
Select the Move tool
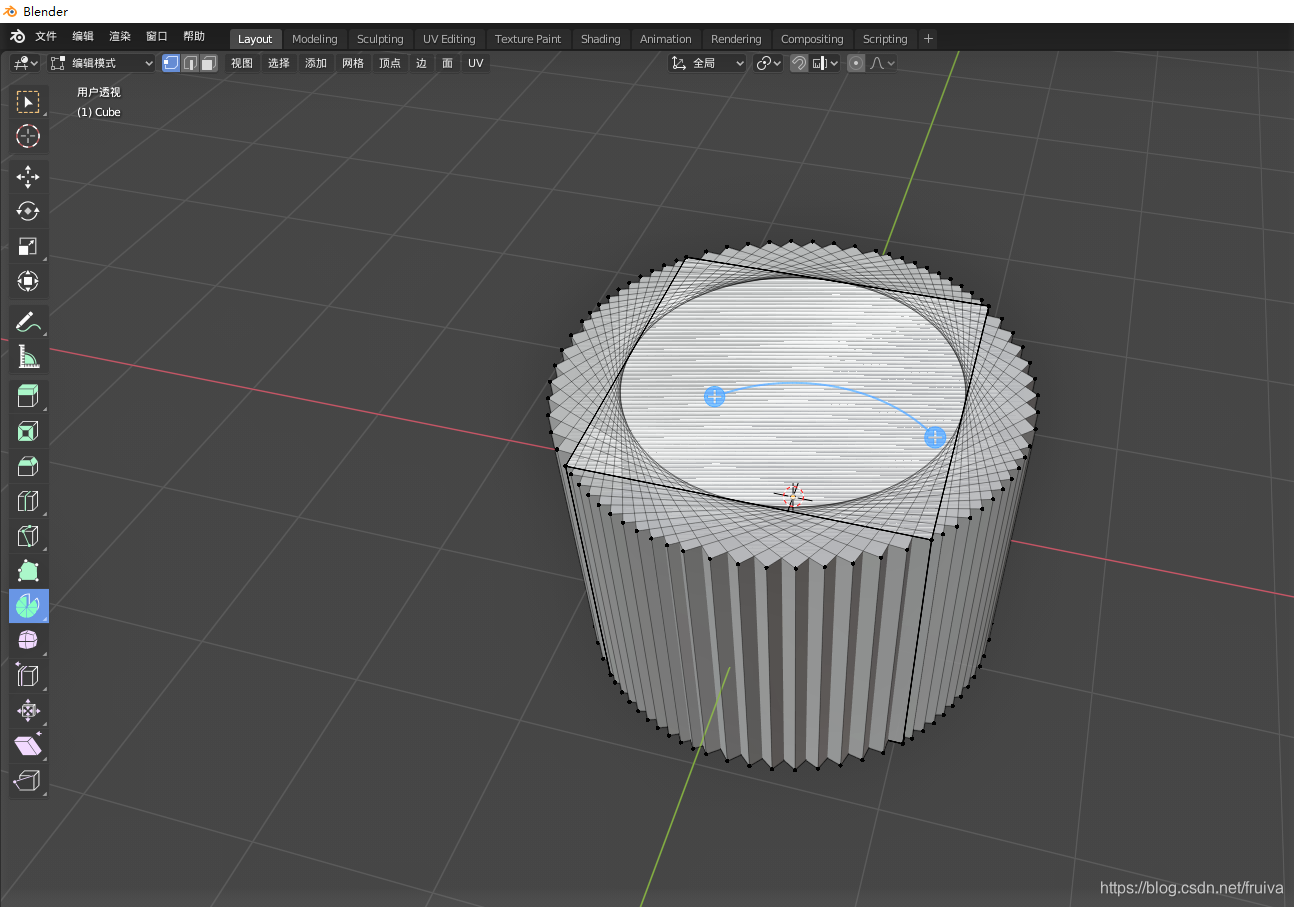(x=28, y=177)
